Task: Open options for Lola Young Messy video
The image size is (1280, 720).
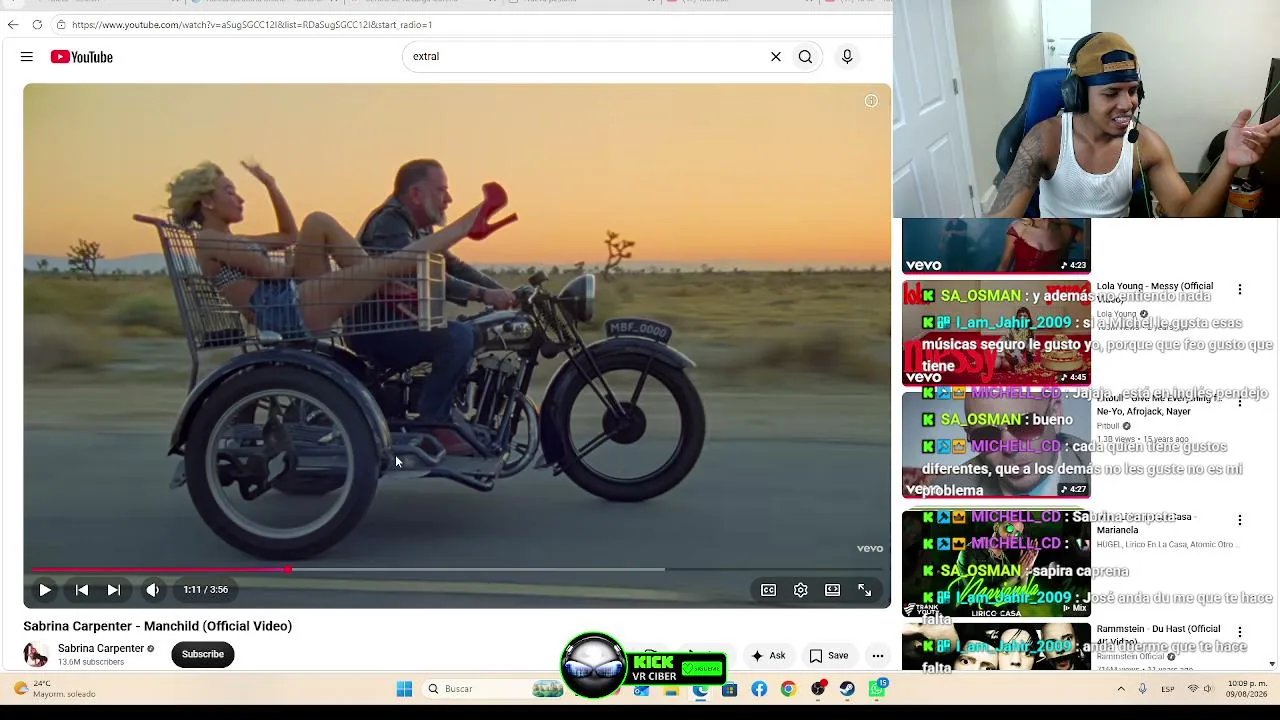Action: coord(1240,290)
